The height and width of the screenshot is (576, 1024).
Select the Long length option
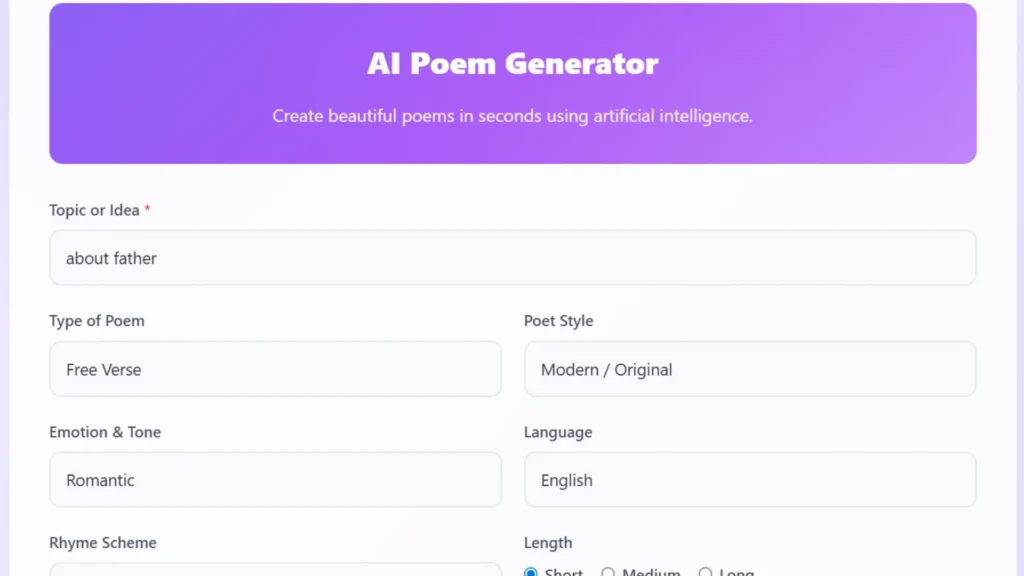[x=708, y=572]
